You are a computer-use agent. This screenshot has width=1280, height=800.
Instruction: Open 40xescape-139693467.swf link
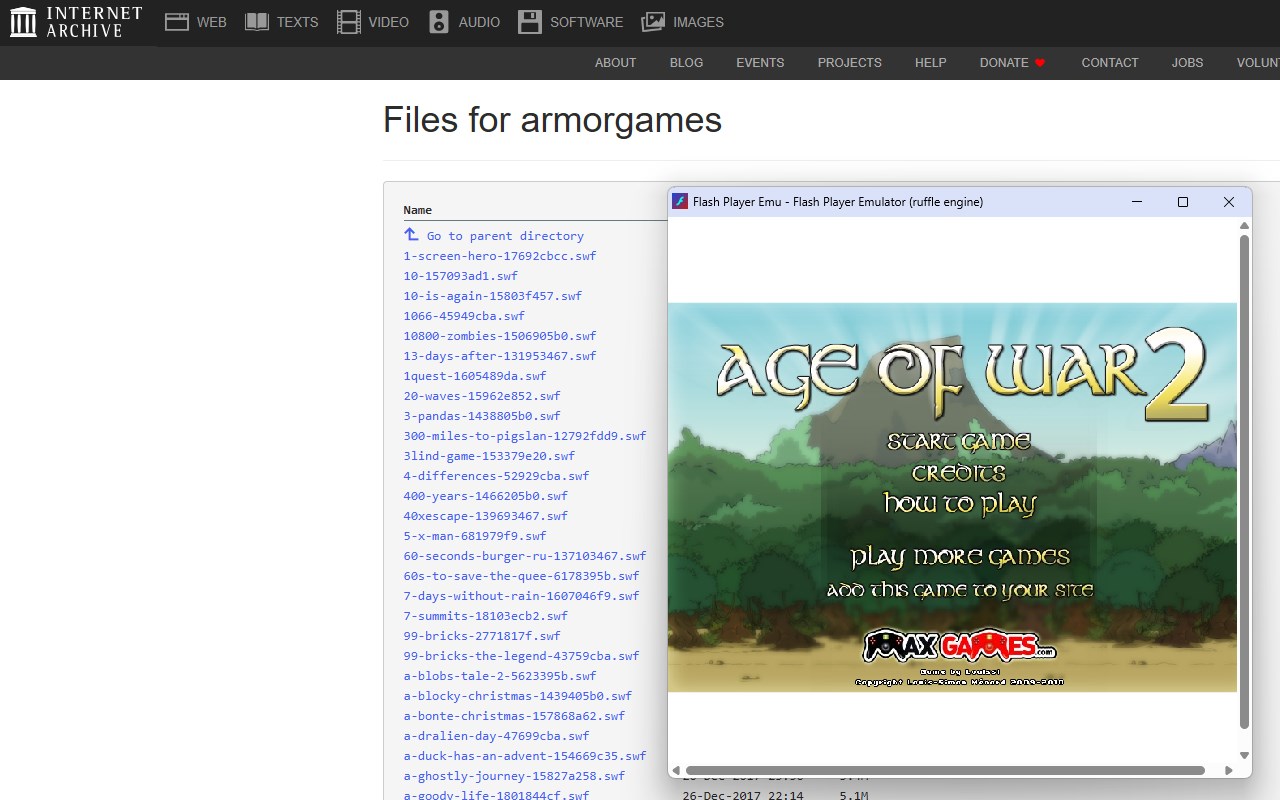(x=486, y=516)
